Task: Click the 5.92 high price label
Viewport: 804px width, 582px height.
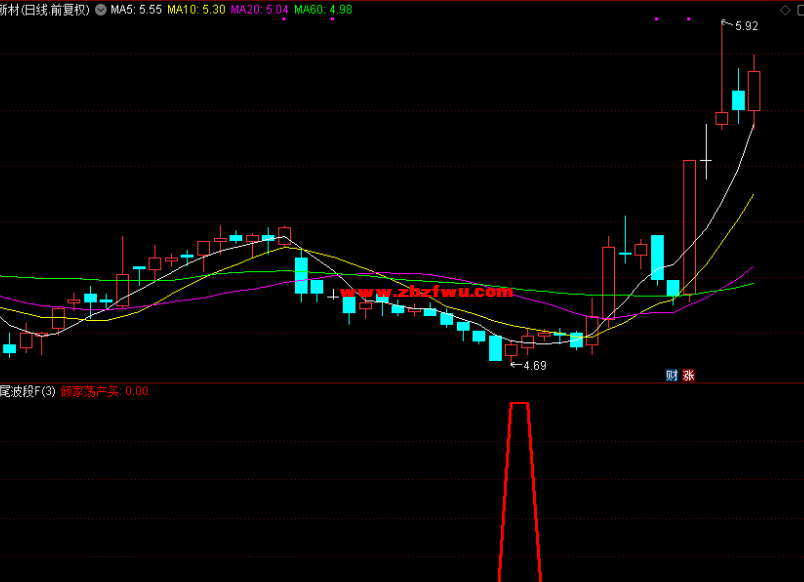Action: point(747,26)
